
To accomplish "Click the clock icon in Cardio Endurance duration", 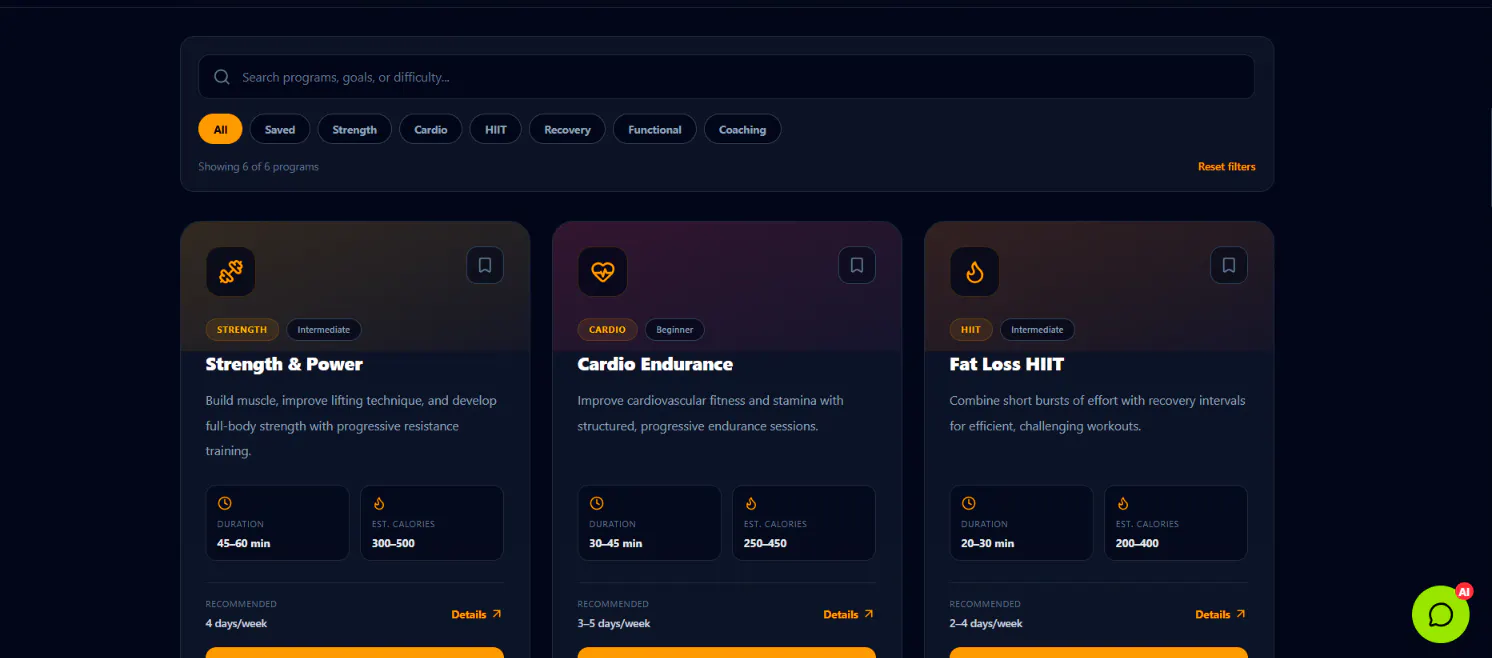I will click(597, 503).
